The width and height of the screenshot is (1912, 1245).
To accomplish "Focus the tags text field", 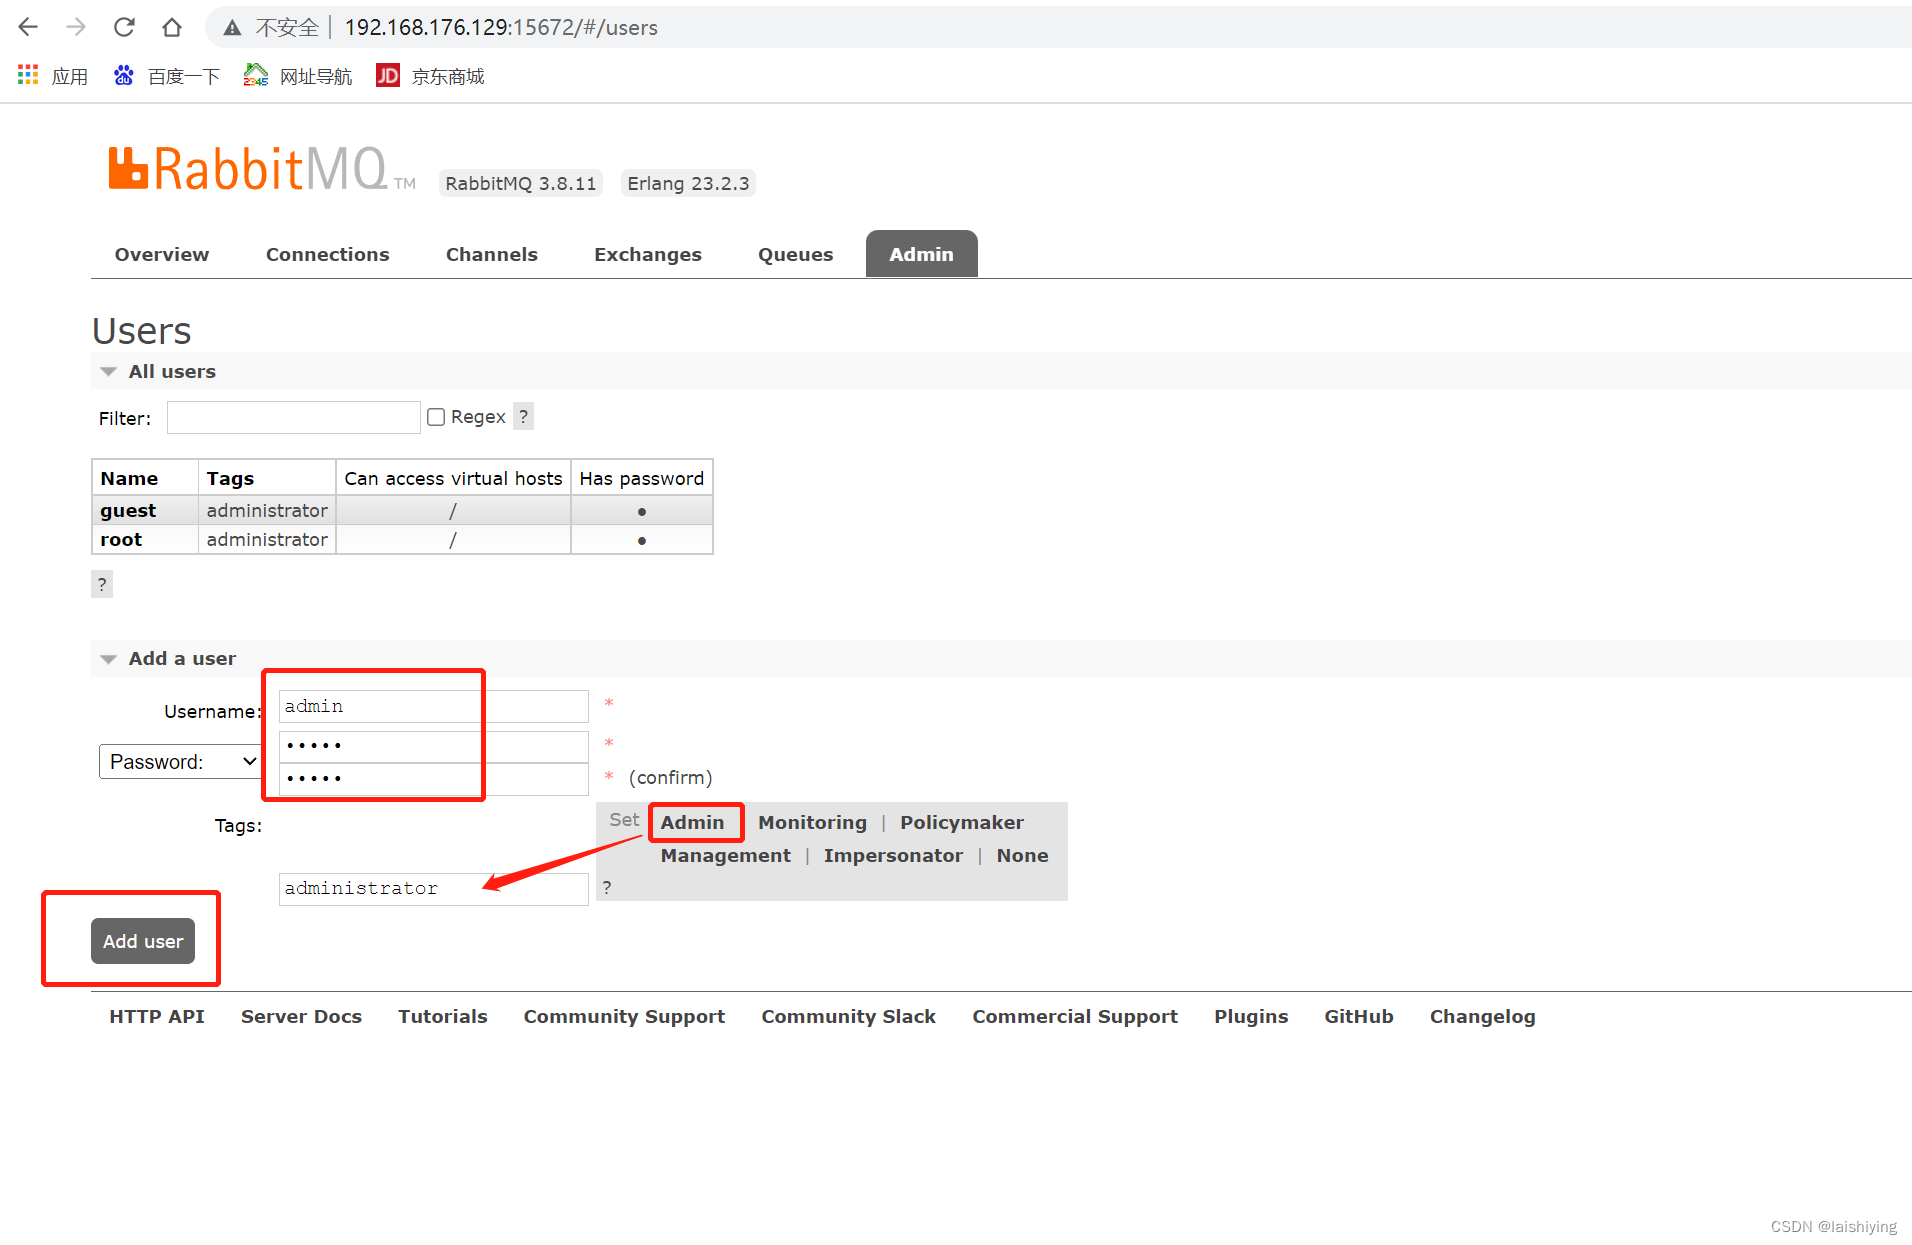I will pyautogui.click(x=433, y=889).
